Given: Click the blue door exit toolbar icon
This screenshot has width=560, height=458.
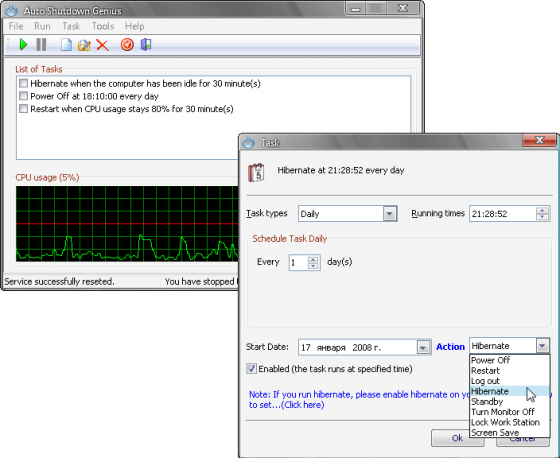Looking at the screenshot, I should pos(146,45).
